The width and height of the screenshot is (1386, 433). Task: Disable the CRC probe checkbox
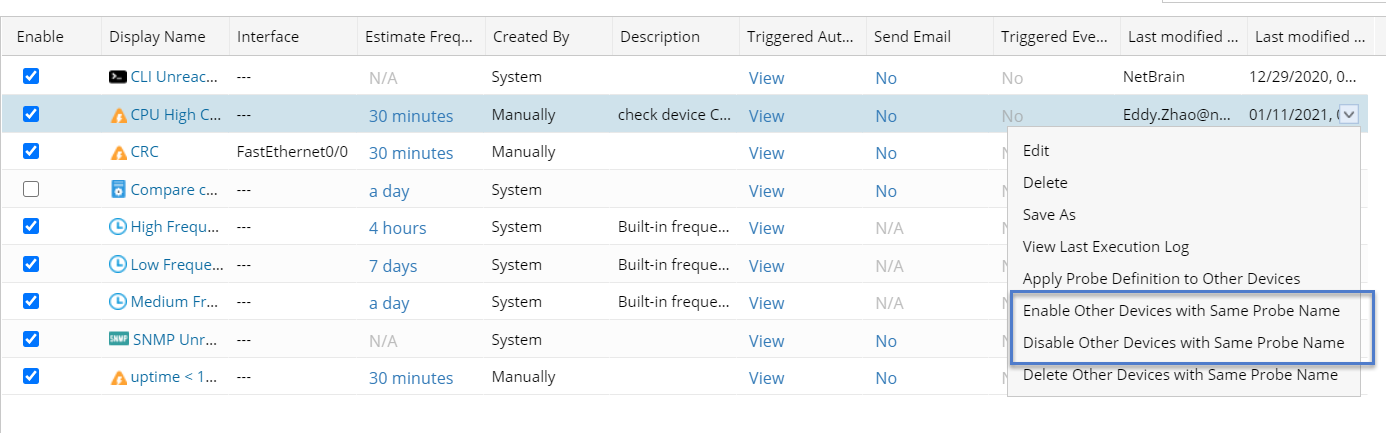[x=31, y=151]
